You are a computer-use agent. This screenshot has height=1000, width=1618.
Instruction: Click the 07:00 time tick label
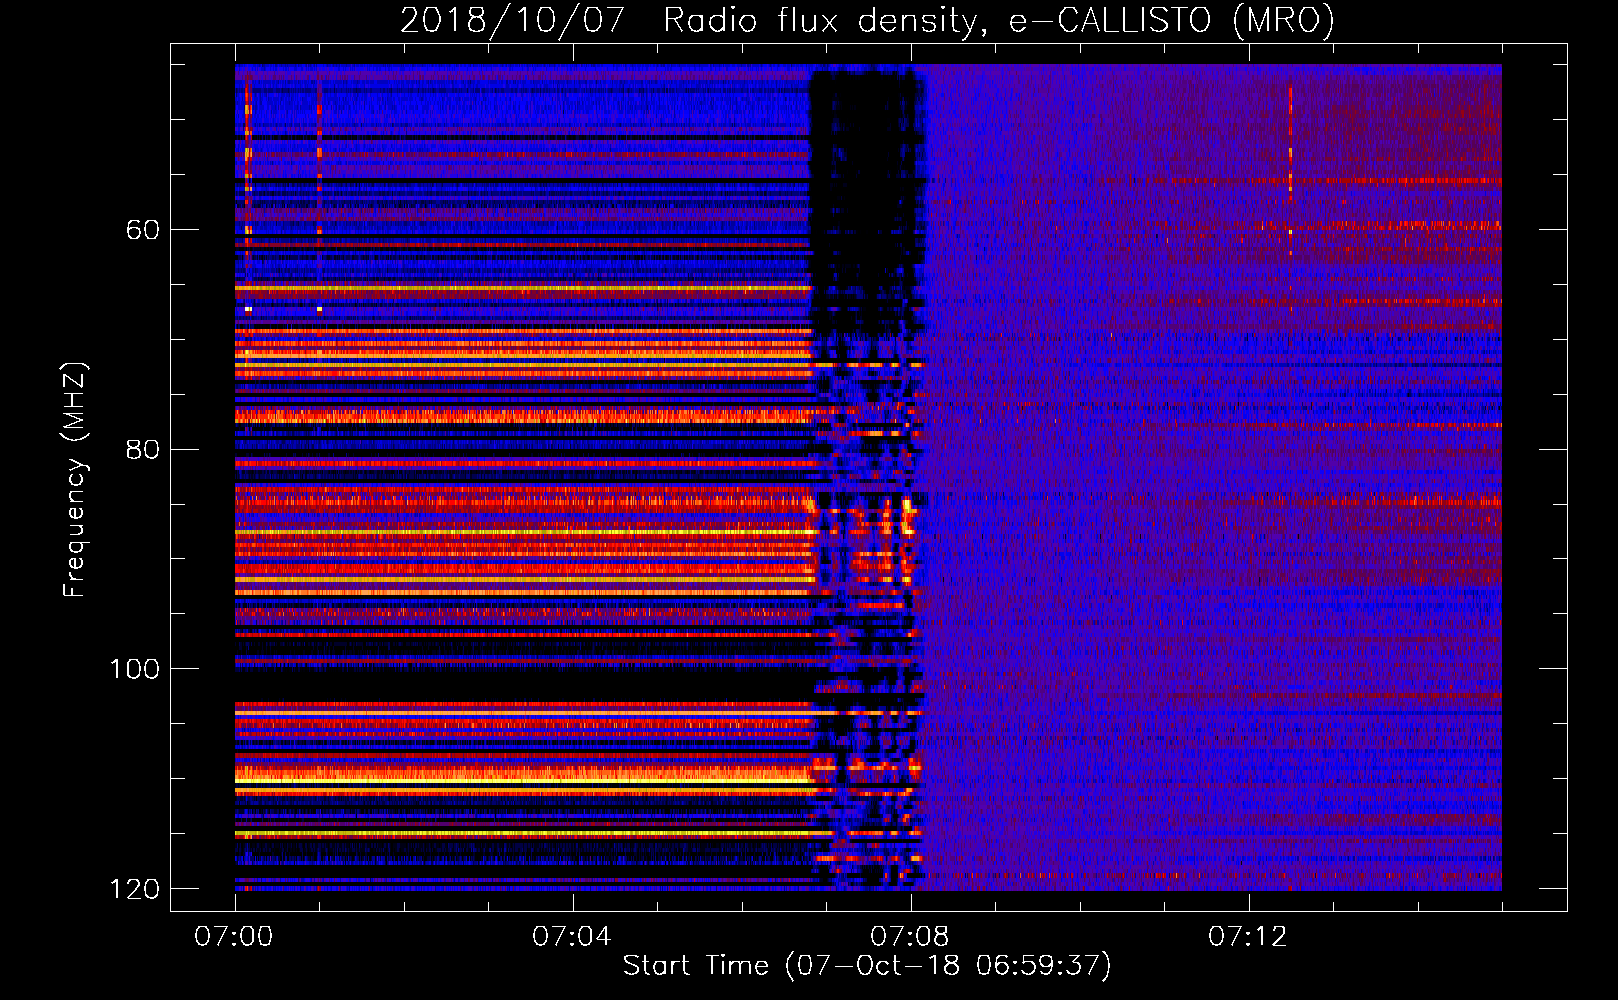235,937
